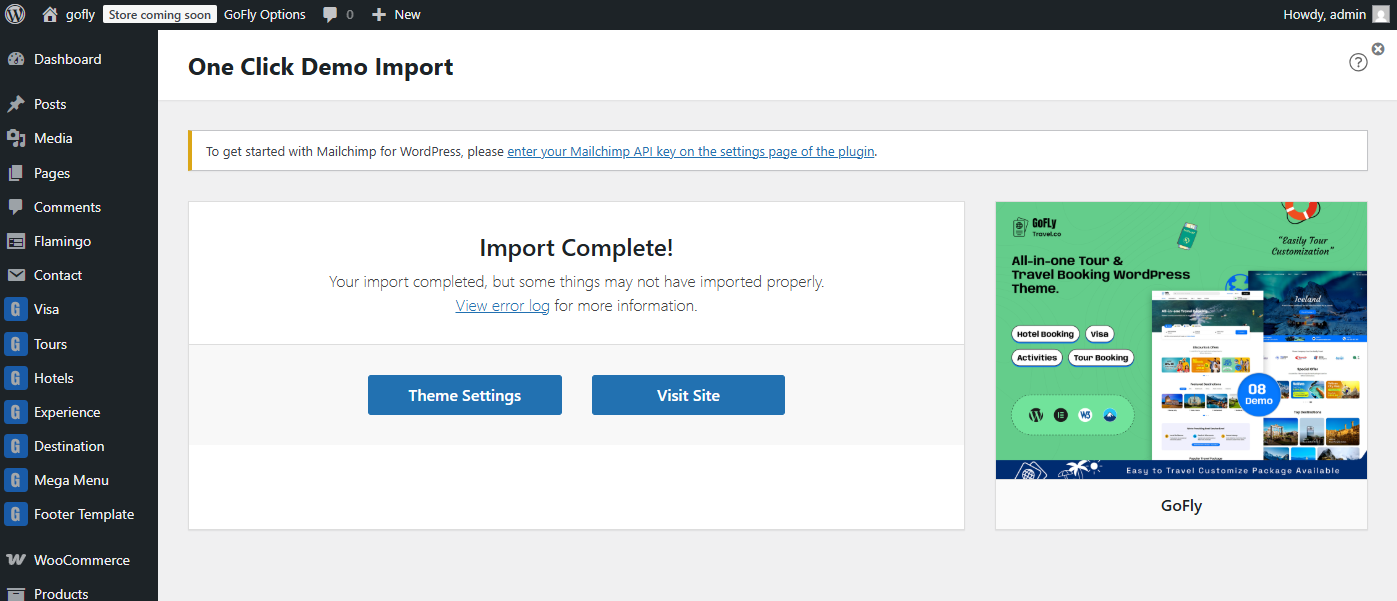Click the Comments speech bubble sidebar icon
1397x601 pixels.
click(x=16, y=207)
